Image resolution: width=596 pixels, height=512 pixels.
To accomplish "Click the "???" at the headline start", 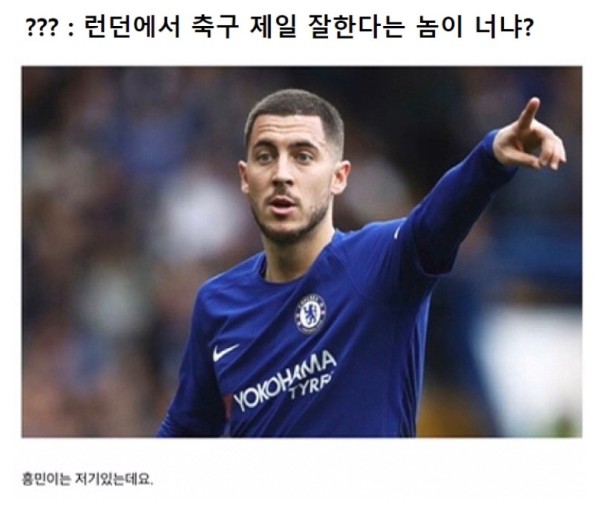I will pos(42,28).
